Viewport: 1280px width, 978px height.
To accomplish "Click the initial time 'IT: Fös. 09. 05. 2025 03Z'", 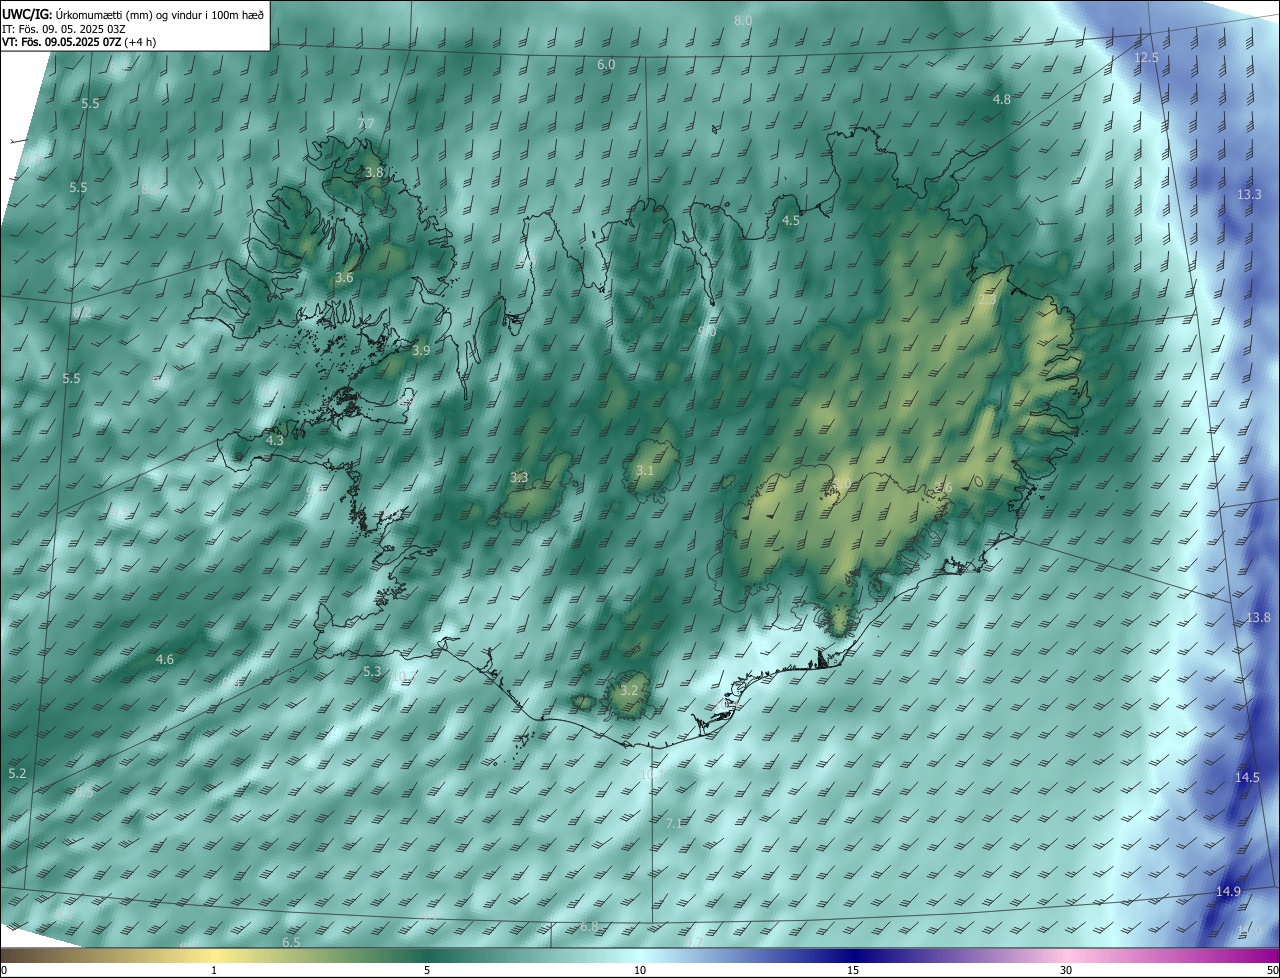I will [x=63, y=28].
